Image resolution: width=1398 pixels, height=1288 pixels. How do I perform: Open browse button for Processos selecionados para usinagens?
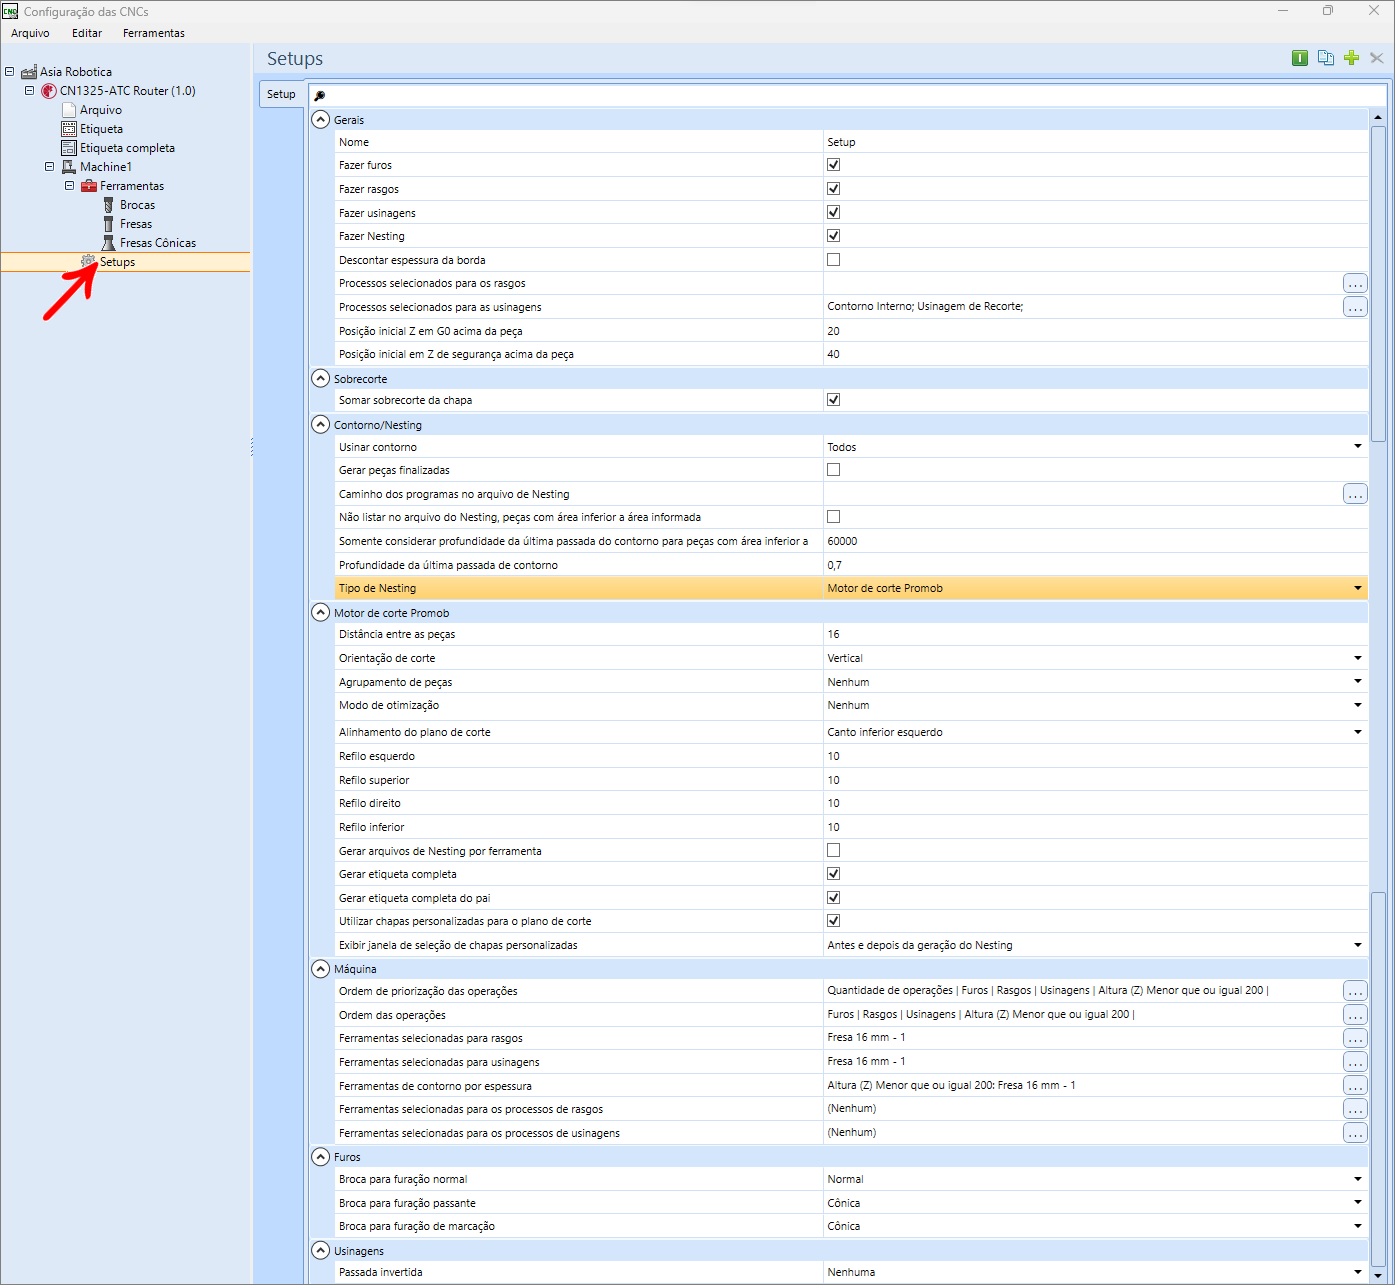point(1357,307)
